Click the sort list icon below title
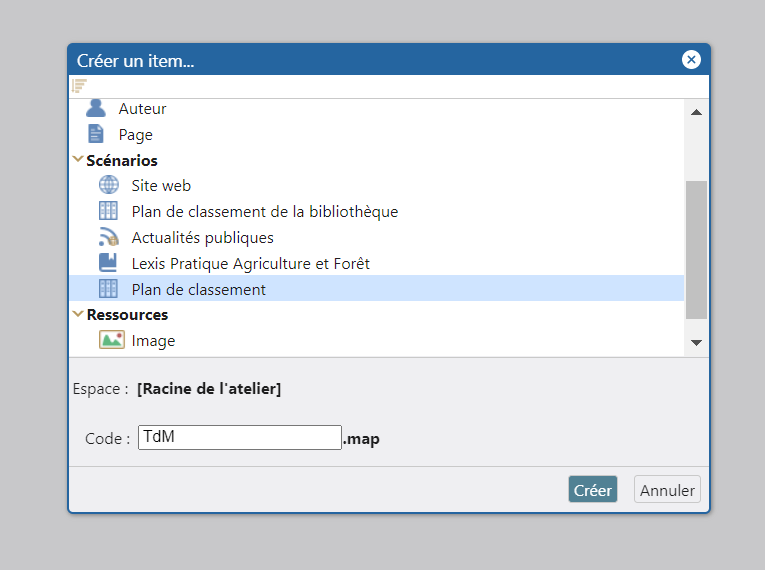The width and height of the screenshot is (765, 570). [80, 86]
